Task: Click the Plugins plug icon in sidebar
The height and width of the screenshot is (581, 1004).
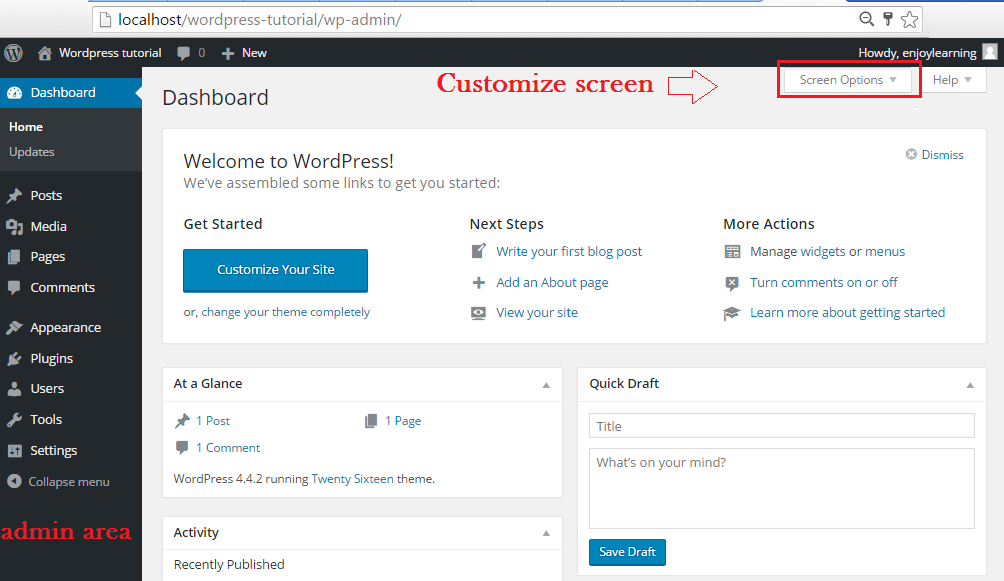Action: 14,359
